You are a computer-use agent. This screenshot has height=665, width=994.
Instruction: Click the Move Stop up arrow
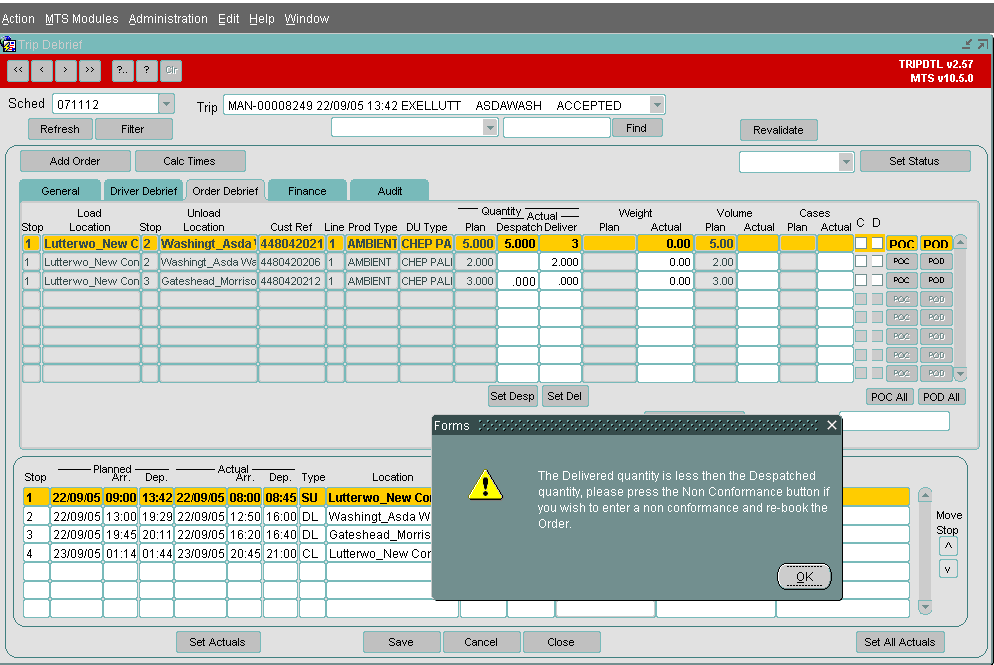click(948, 546)
